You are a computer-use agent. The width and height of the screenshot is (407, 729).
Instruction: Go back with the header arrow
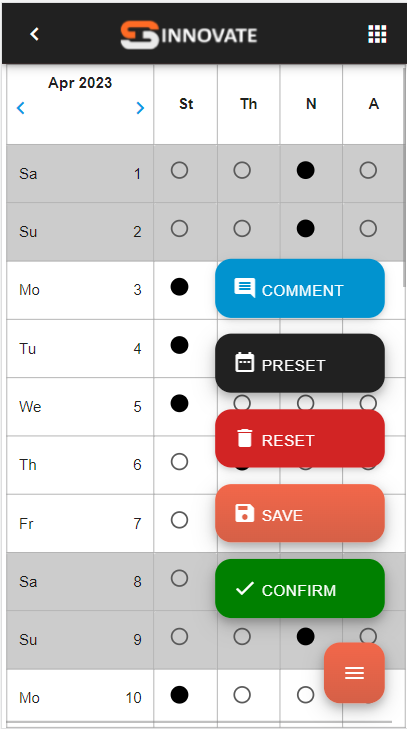34,33
